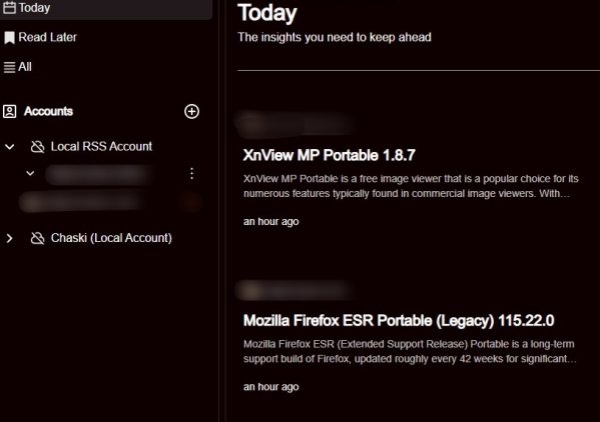Expand the Chaski (Local Account) node
Screen dimensions: 600x422
tap(10, 238)
